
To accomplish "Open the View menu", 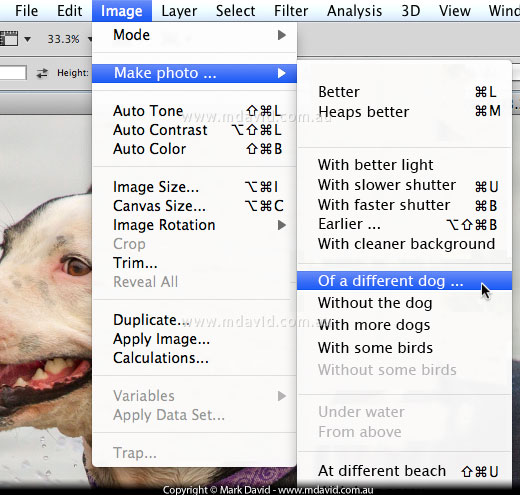I will click(455, 11).
